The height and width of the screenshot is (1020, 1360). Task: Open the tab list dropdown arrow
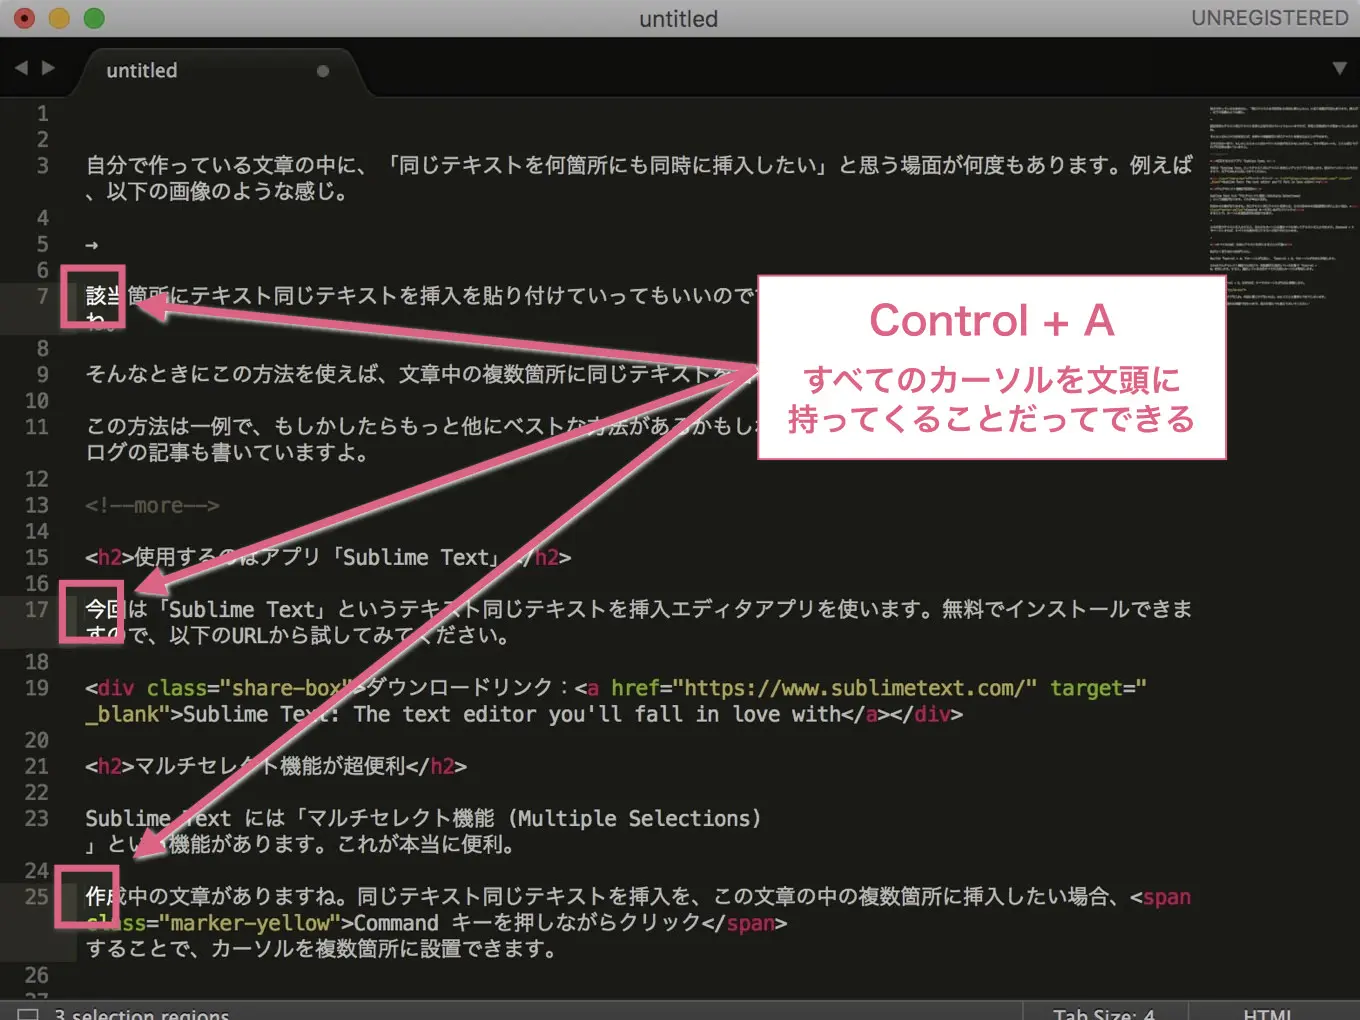click(x=1339, y=69)
